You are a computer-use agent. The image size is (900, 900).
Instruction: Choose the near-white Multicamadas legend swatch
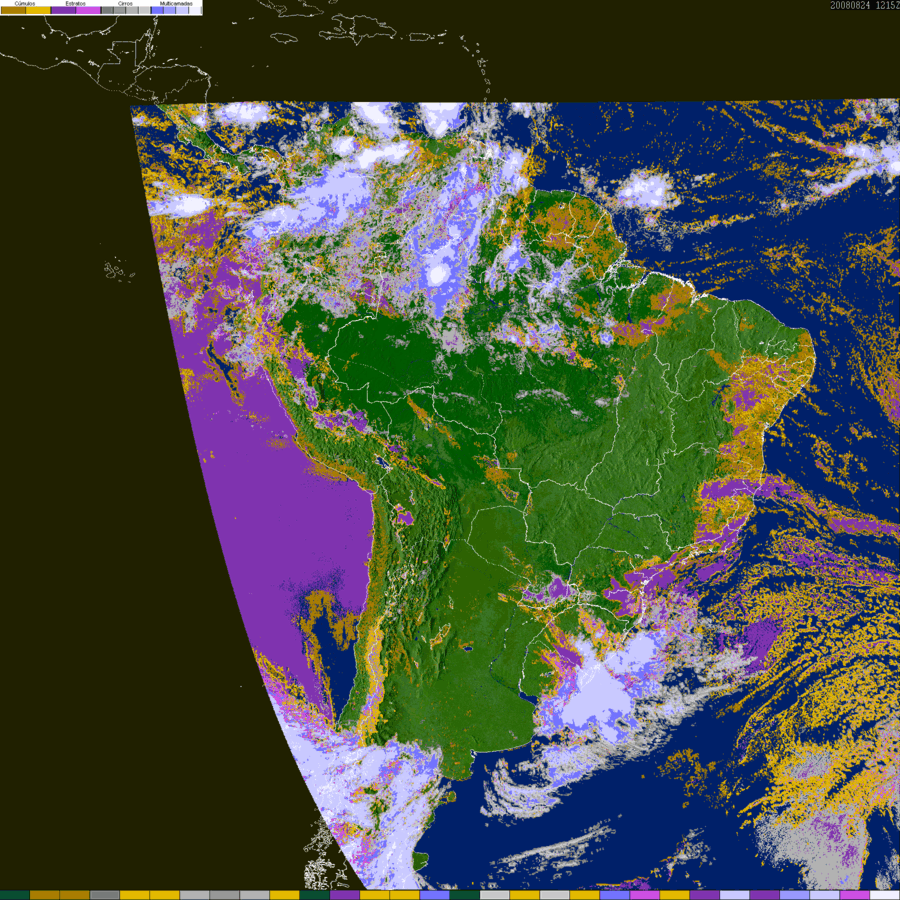tap(195, 10)
